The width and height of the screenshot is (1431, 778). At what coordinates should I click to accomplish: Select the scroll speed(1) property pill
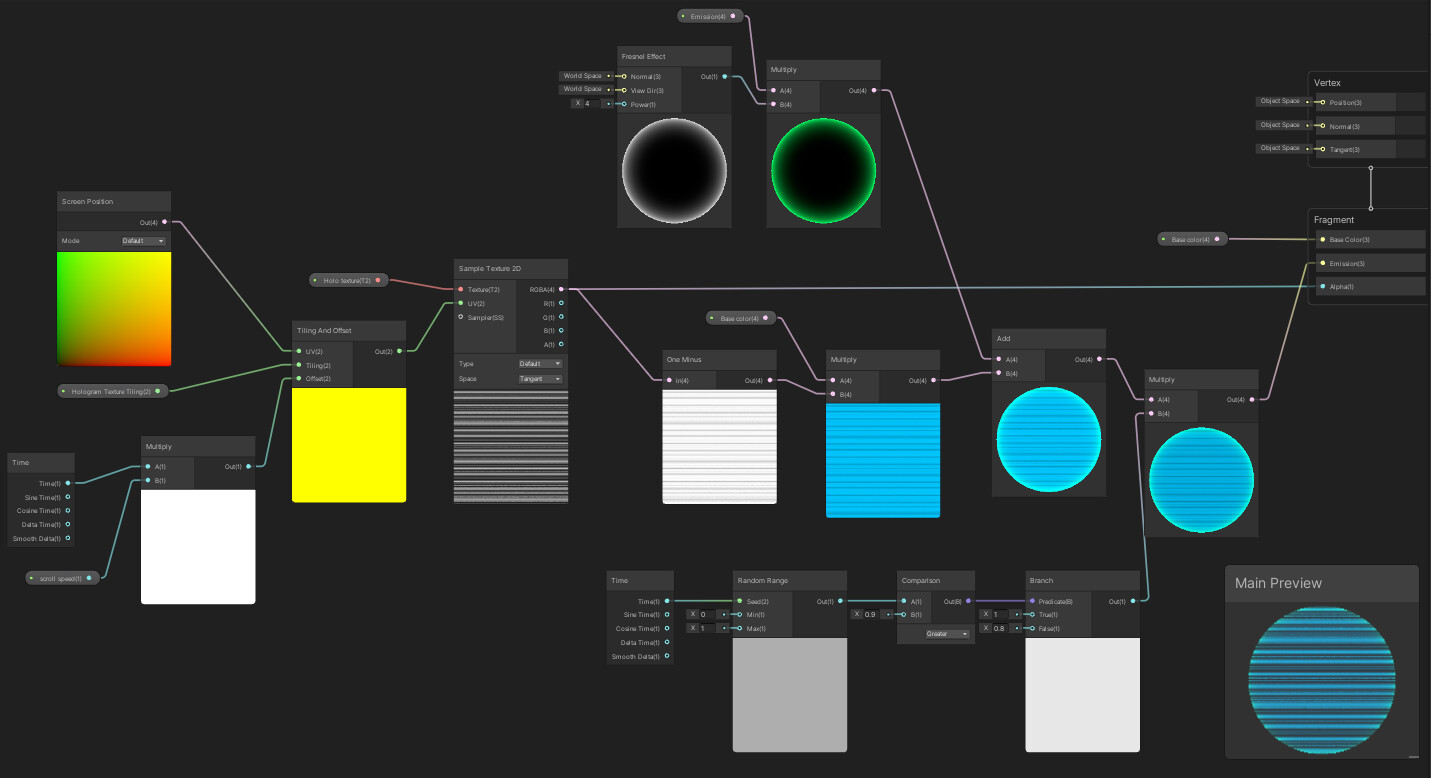[x=61, y=577]
